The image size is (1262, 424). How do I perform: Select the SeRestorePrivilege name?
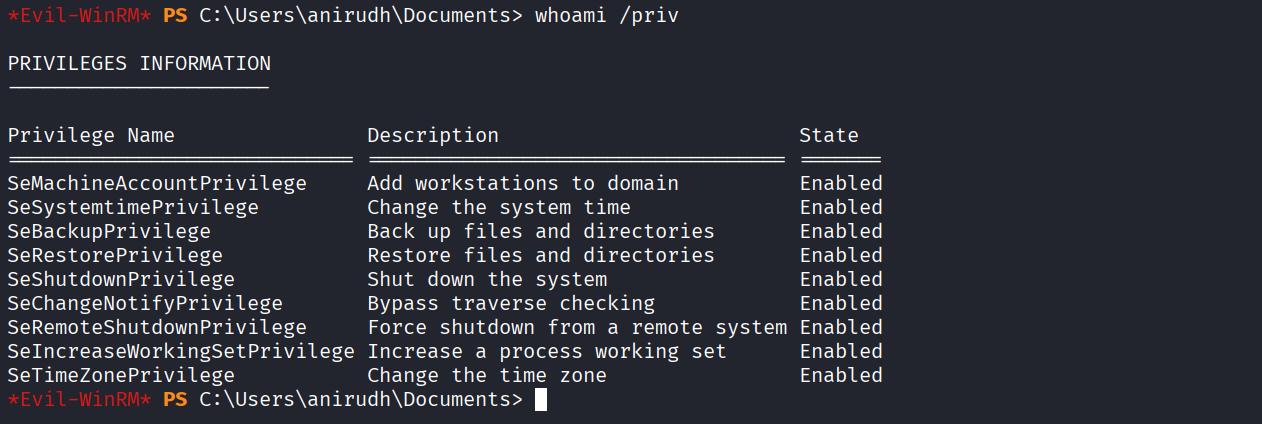115,256
